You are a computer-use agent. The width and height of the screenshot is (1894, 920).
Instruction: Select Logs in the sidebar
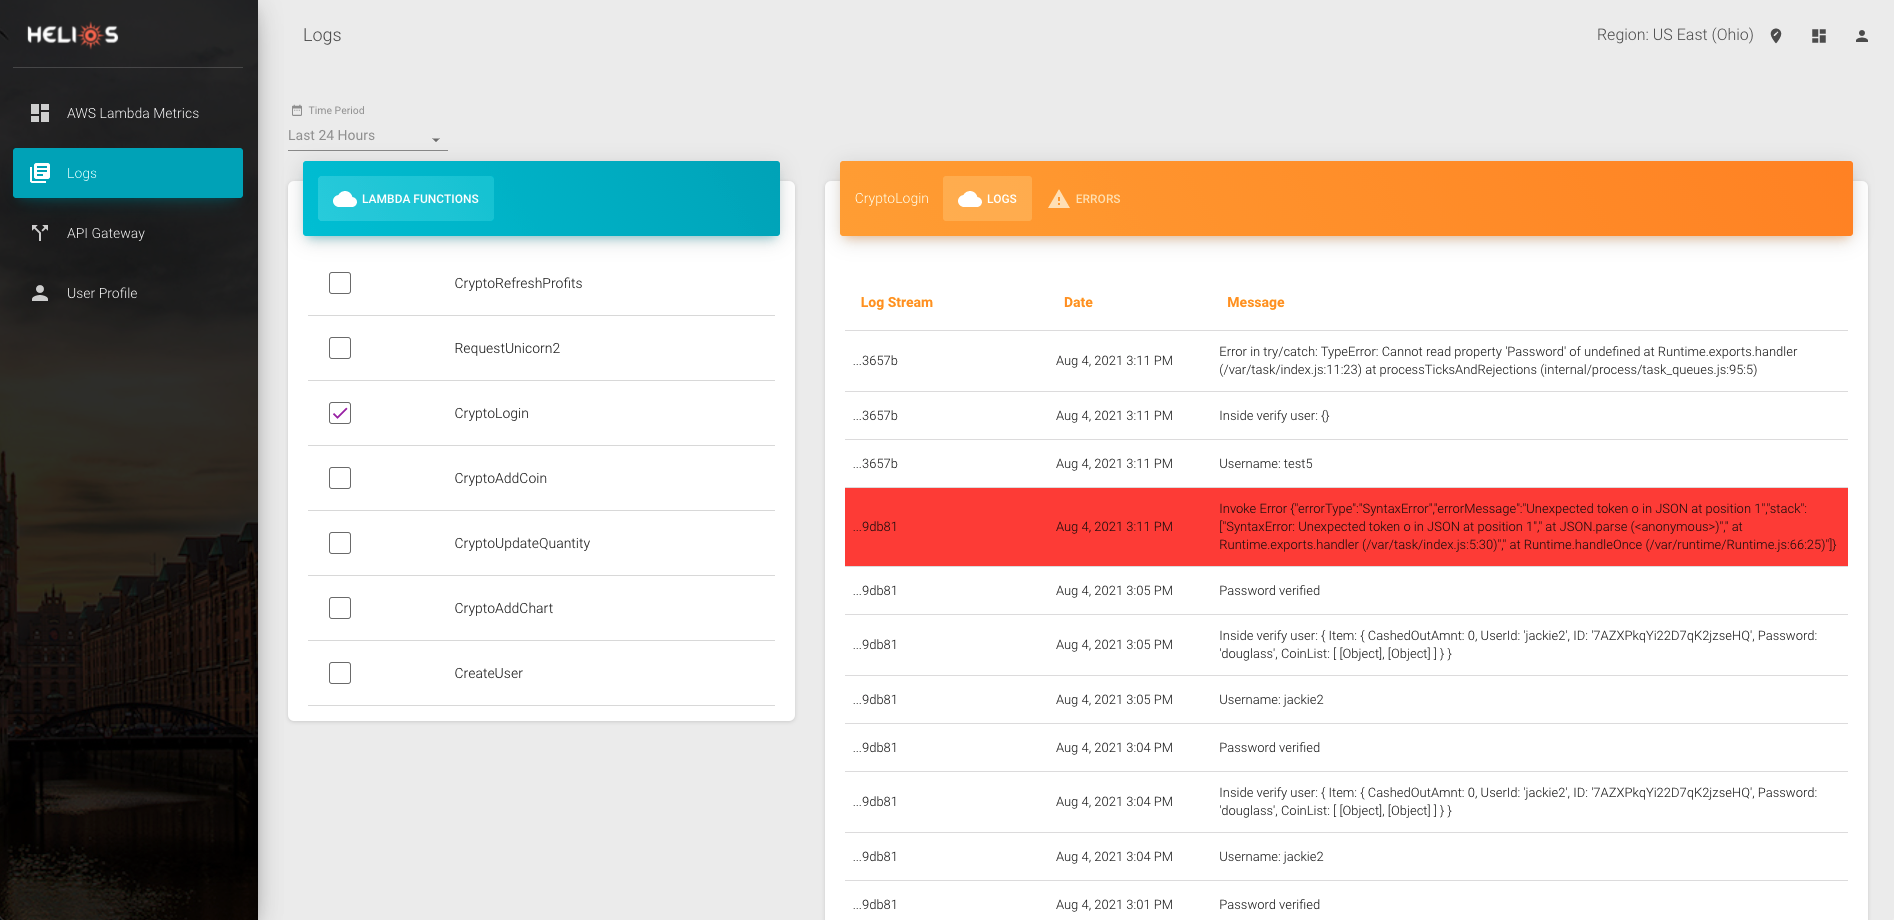pos(128,173)
